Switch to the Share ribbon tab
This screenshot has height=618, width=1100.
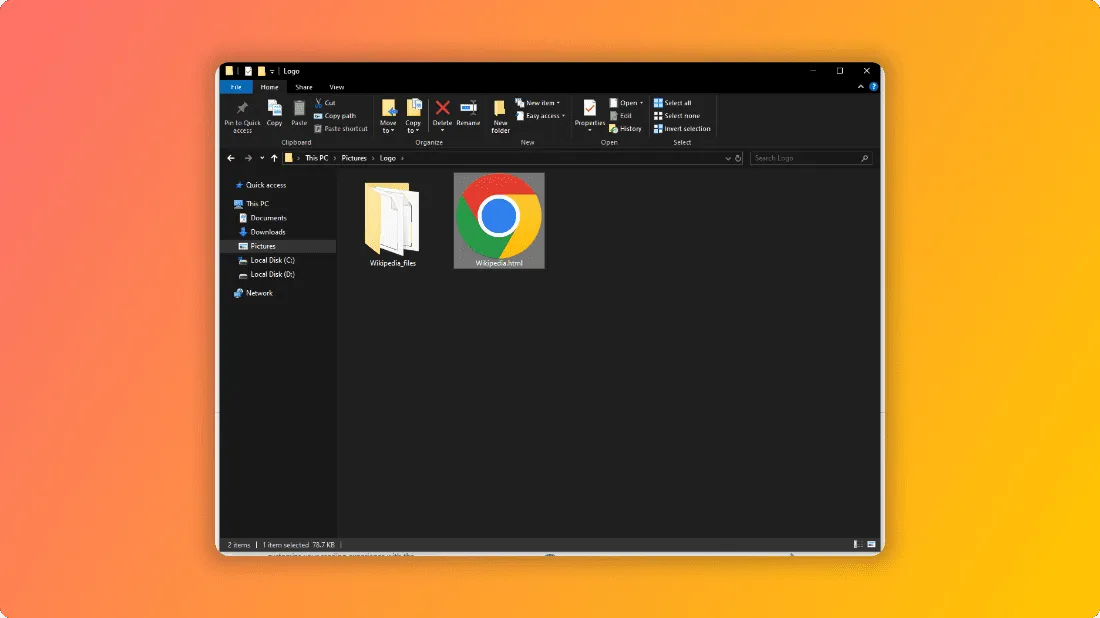pos(304,87)
